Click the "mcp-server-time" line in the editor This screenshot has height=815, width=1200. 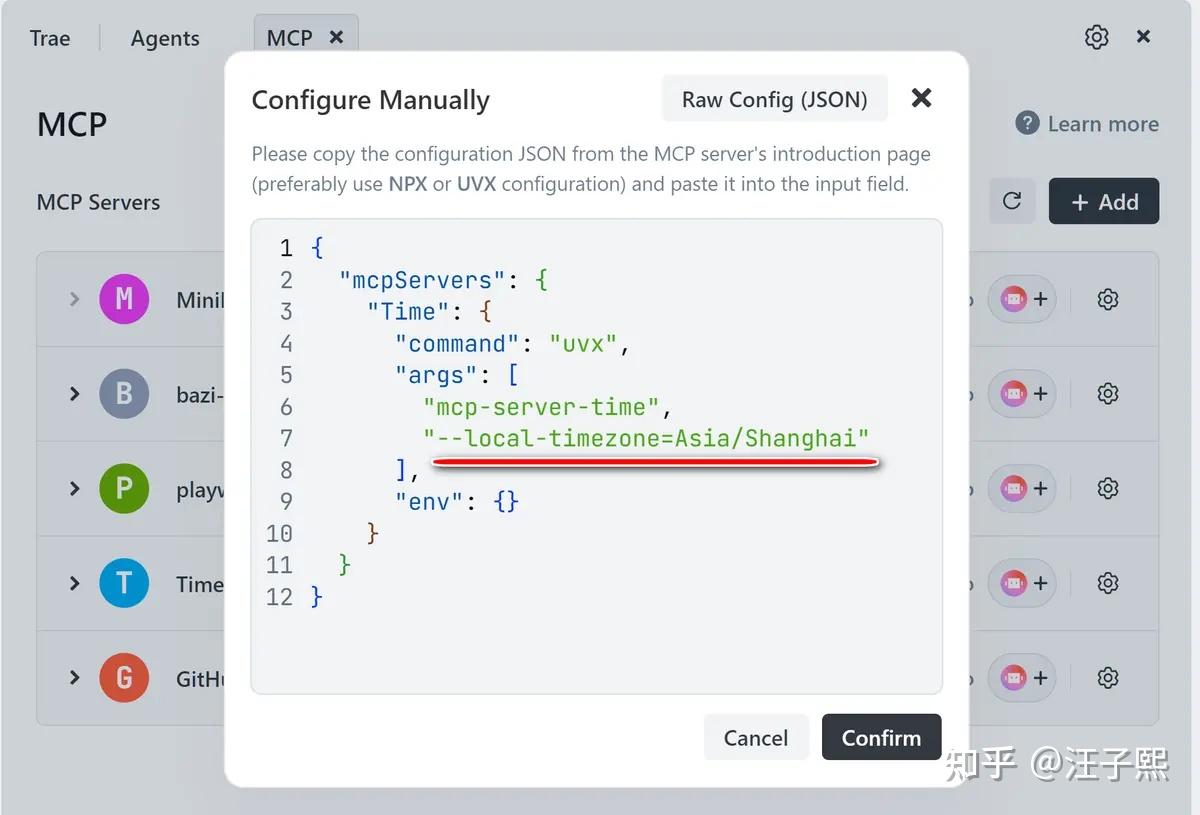pos(548,407)
